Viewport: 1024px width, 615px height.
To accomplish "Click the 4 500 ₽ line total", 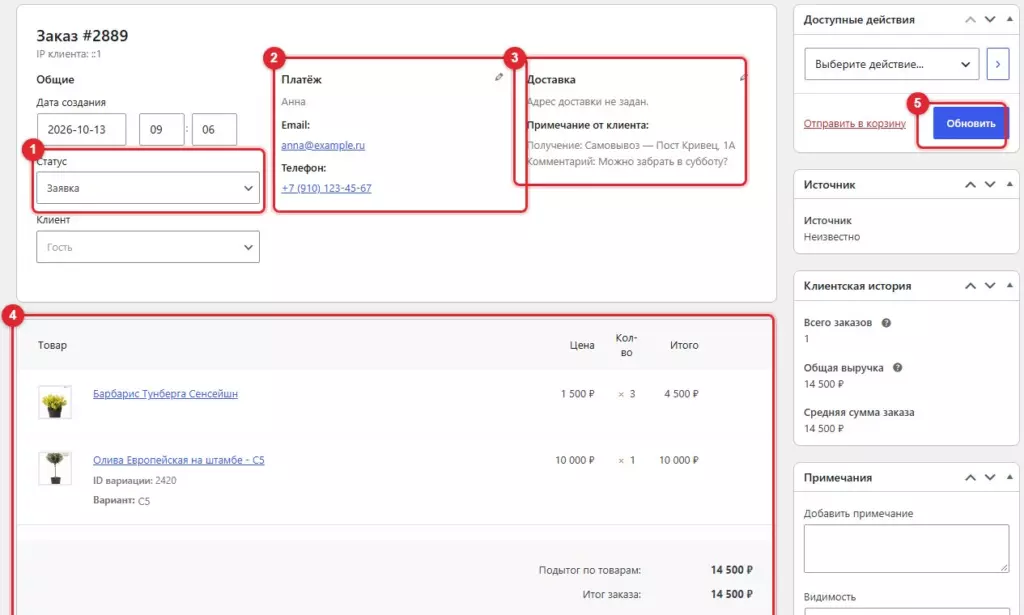I will (681, 394).
